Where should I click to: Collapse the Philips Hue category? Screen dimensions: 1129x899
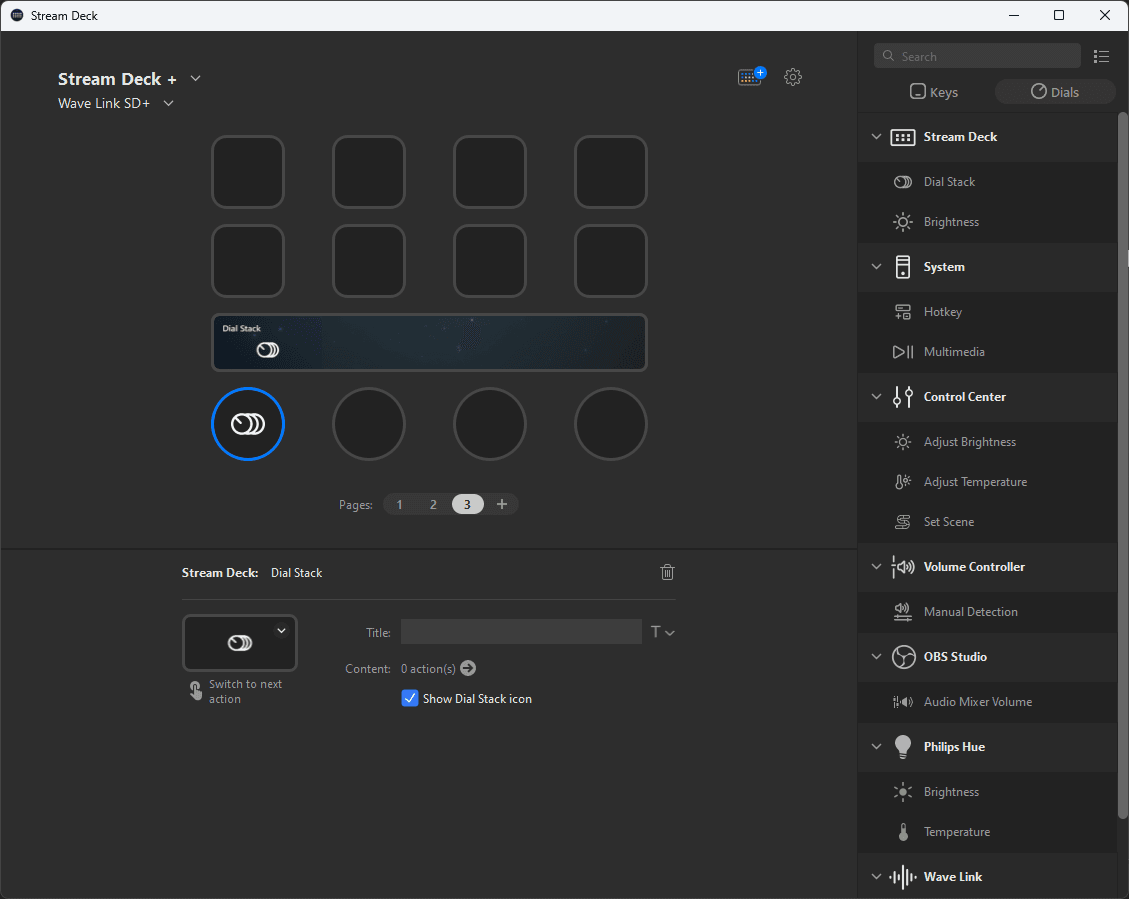877,747
